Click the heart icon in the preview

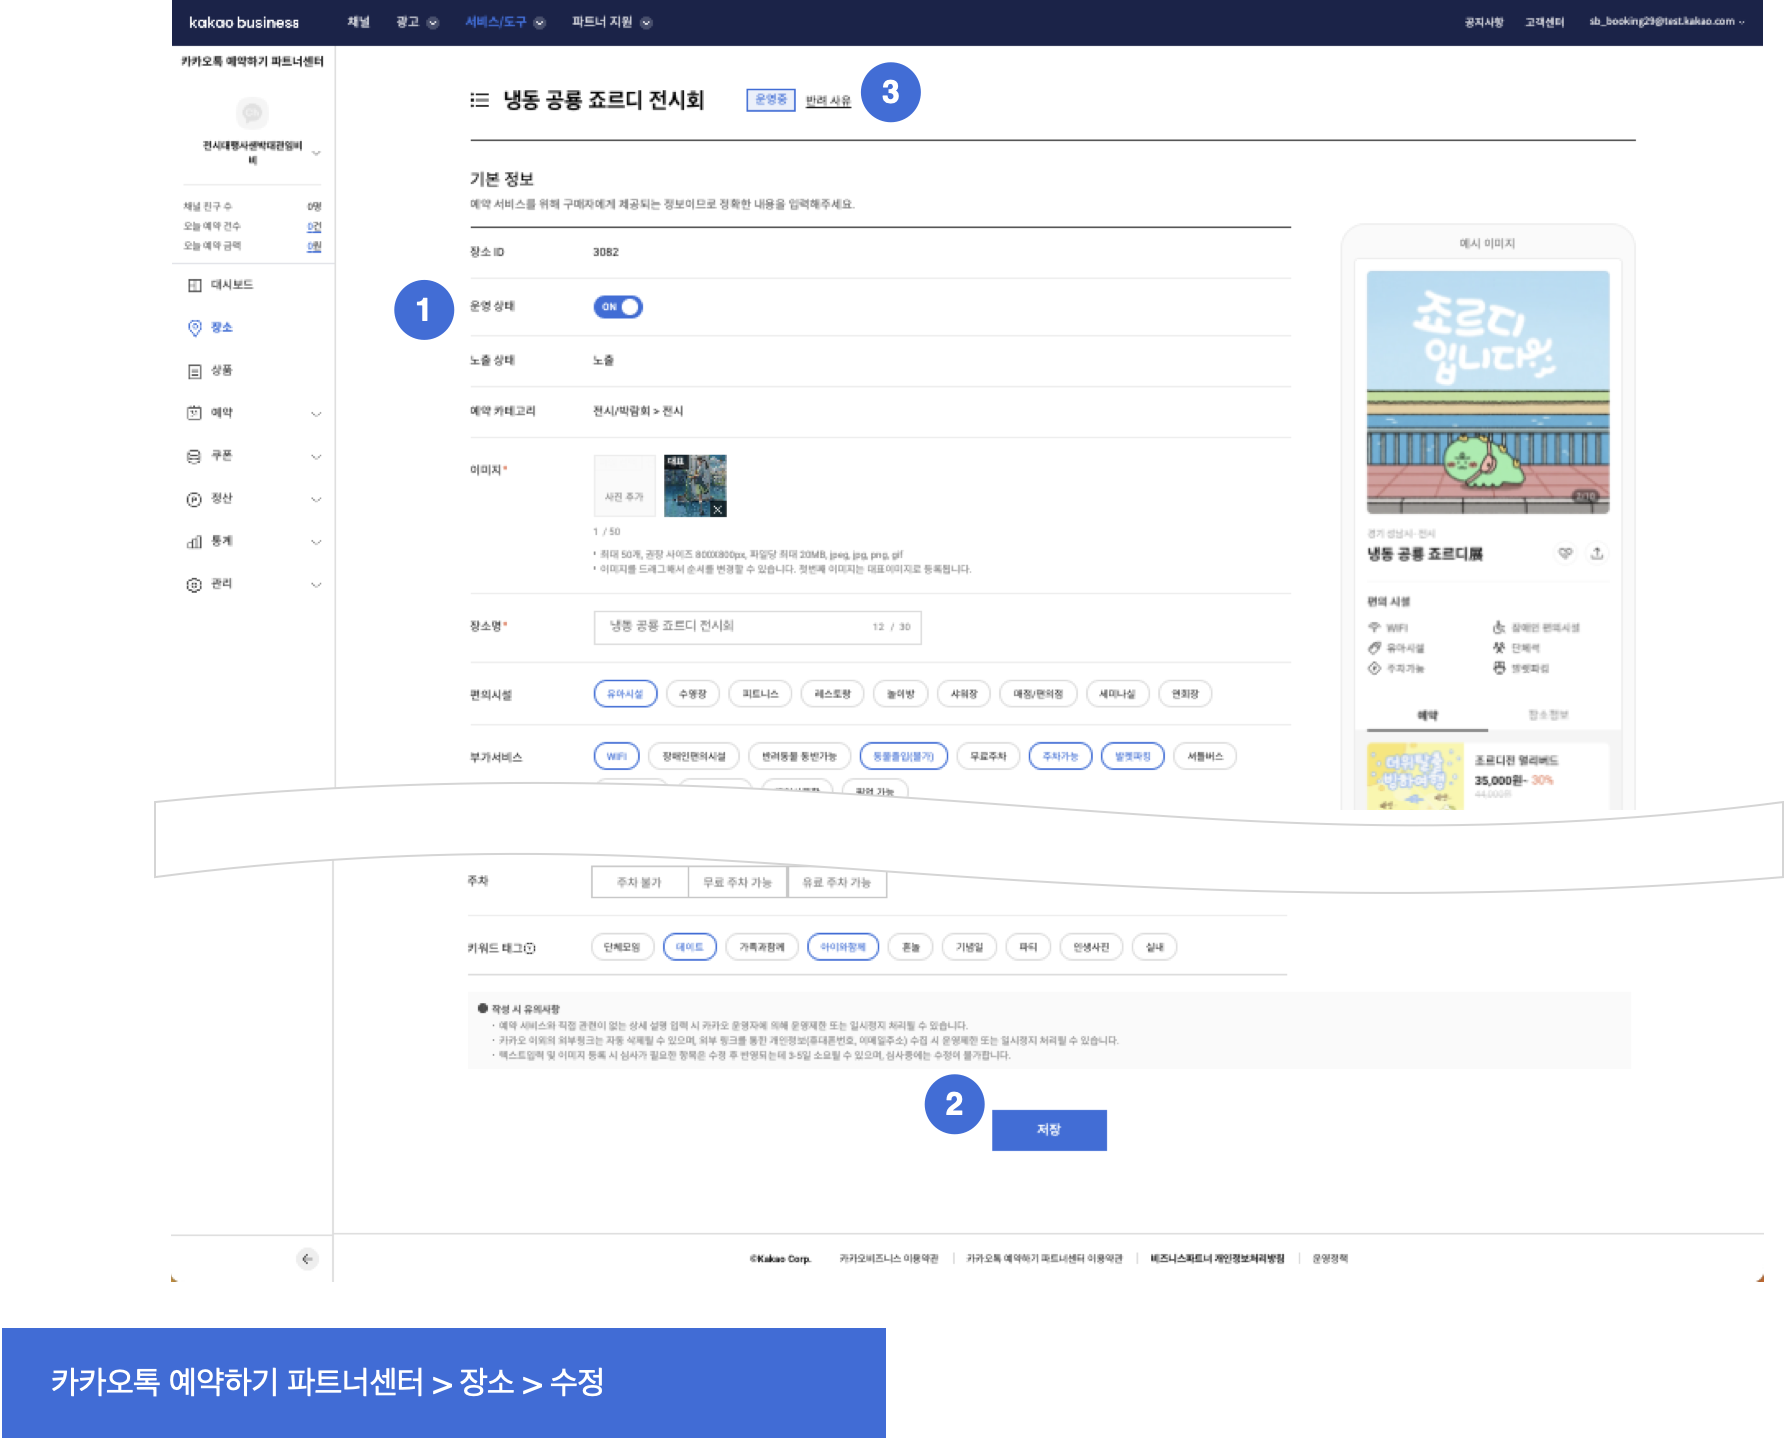tap(1565, 553)
